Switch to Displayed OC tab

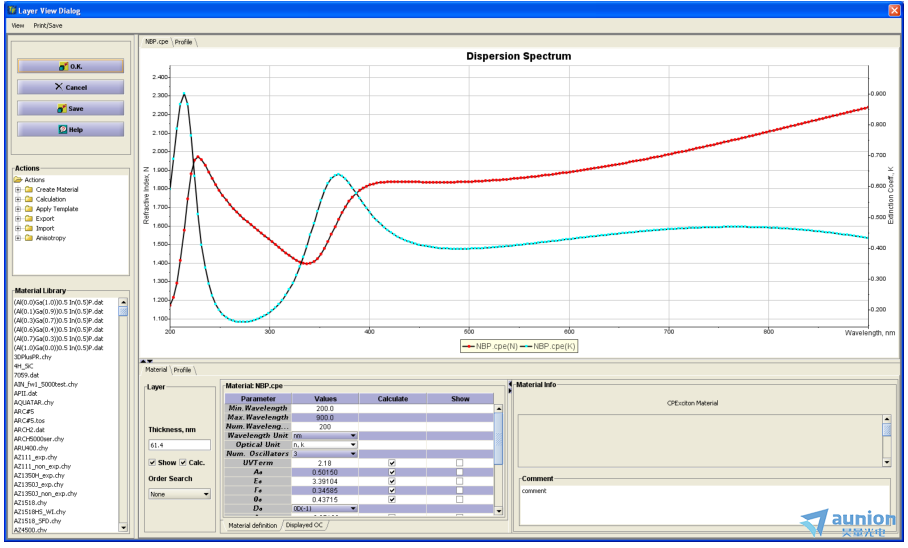304,525
